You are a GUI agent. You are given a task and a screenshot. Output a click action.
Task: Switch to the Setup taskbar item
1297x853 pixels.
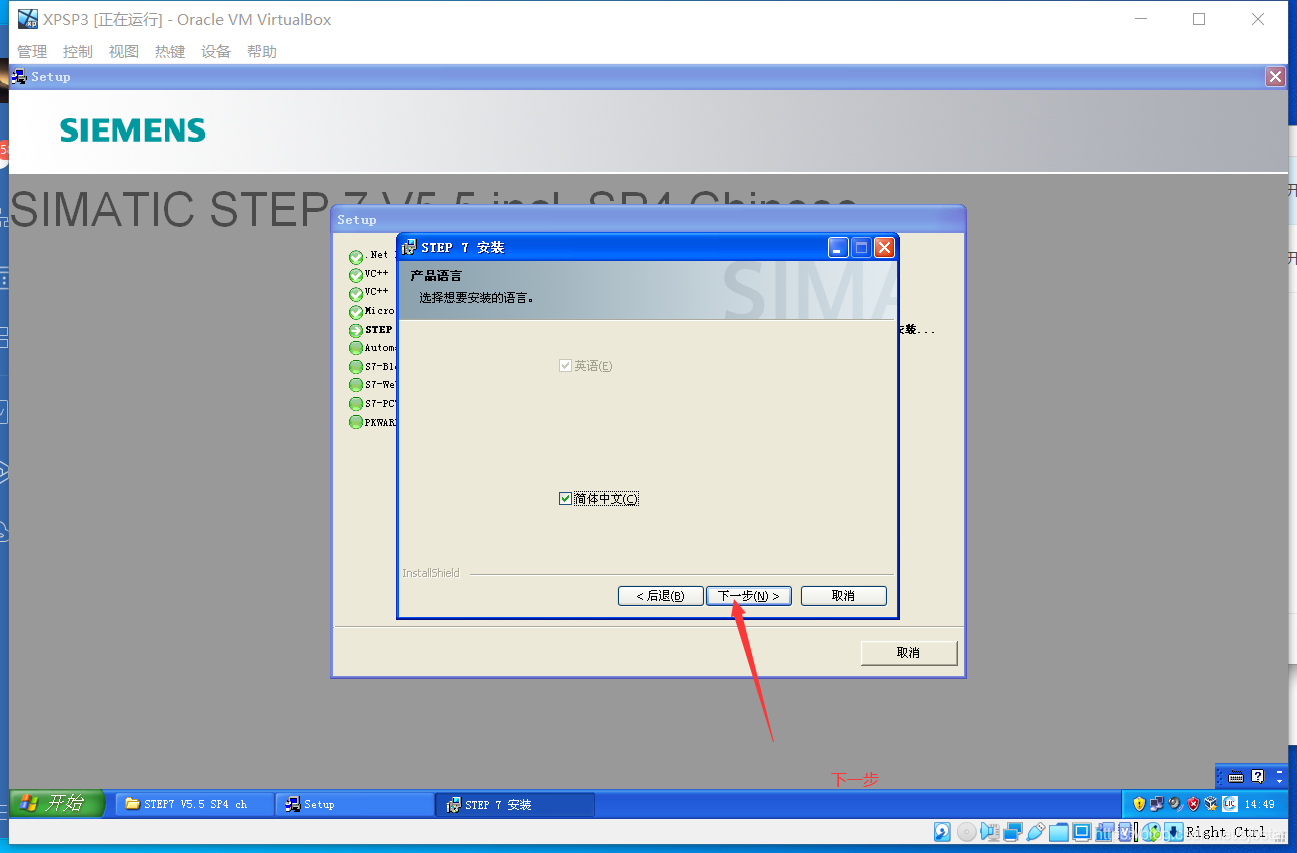click(x=355, y=804)
